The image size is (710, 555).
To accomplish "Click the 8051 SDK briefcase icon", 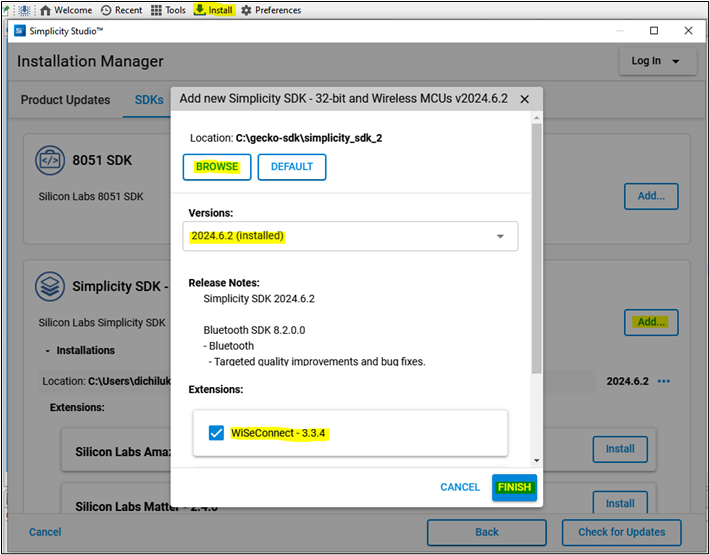I will click(50, 160).
